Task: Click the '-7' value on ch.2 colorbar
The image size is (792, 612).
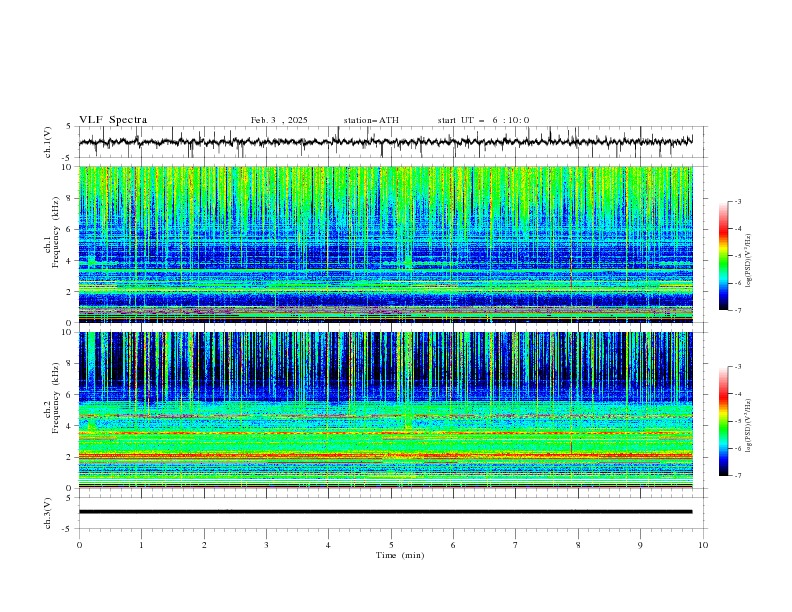Action: (x=737, y=475)
